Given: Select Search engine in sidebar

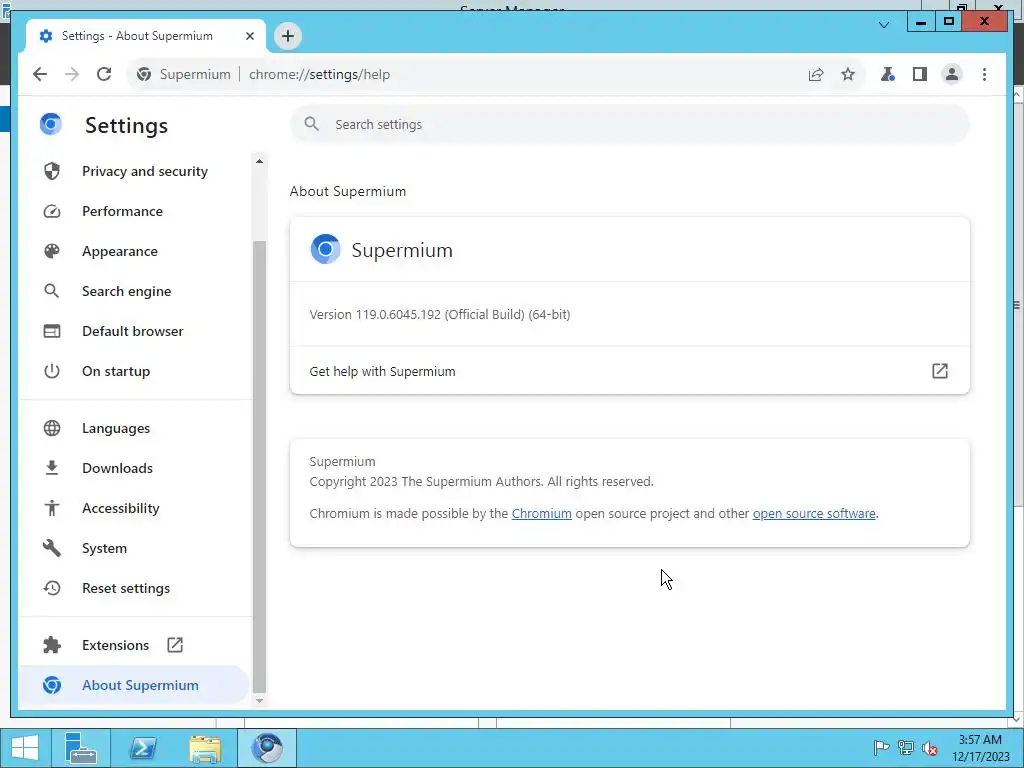Looking at the screenshot, I should 134,291.
